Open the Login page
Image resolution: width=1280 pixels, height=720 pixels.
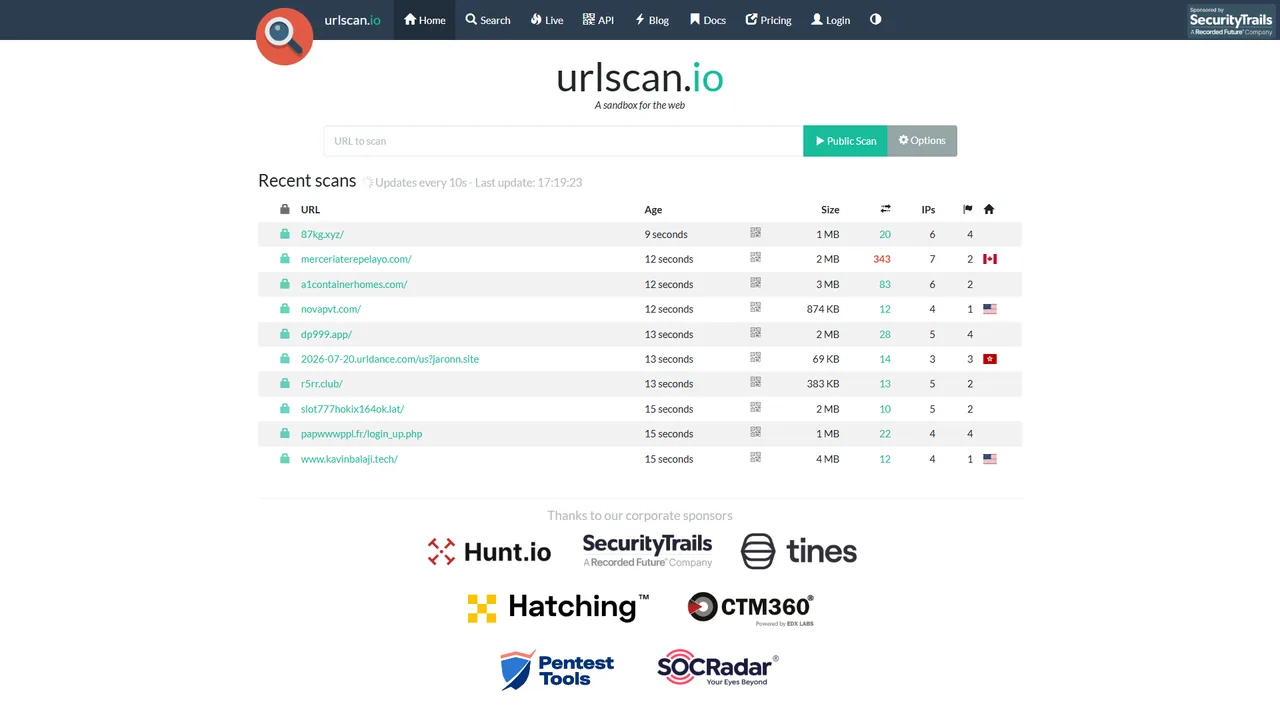tap(831, 20)
